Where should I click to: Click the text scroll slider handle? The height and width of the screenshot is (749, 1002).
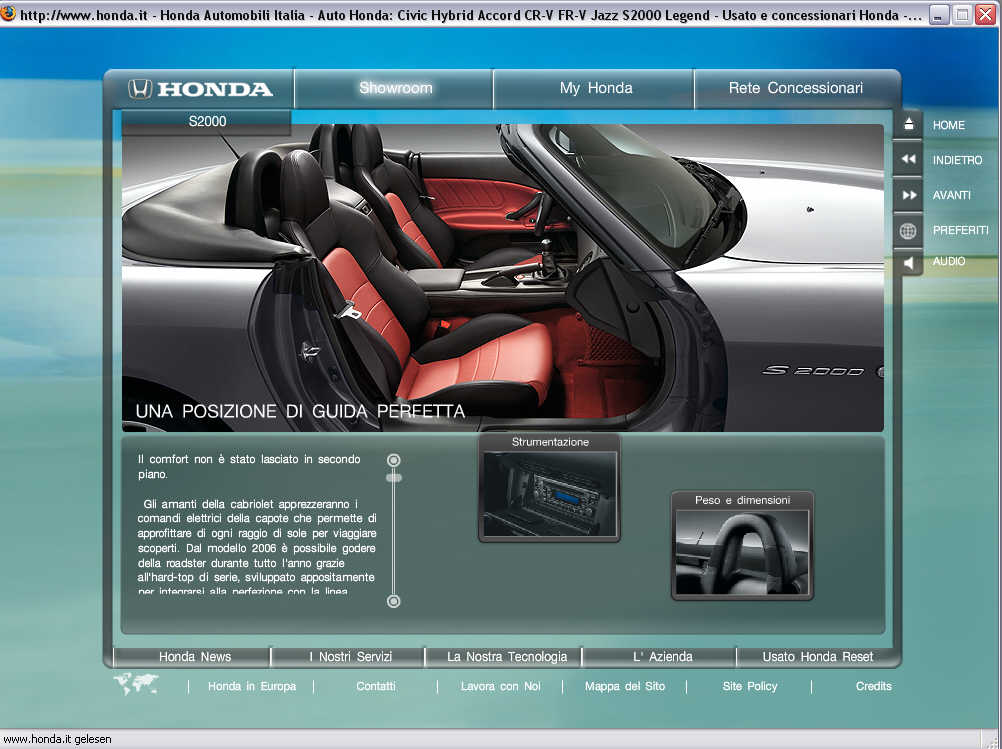pyautogui.click(x=394, y=478)
